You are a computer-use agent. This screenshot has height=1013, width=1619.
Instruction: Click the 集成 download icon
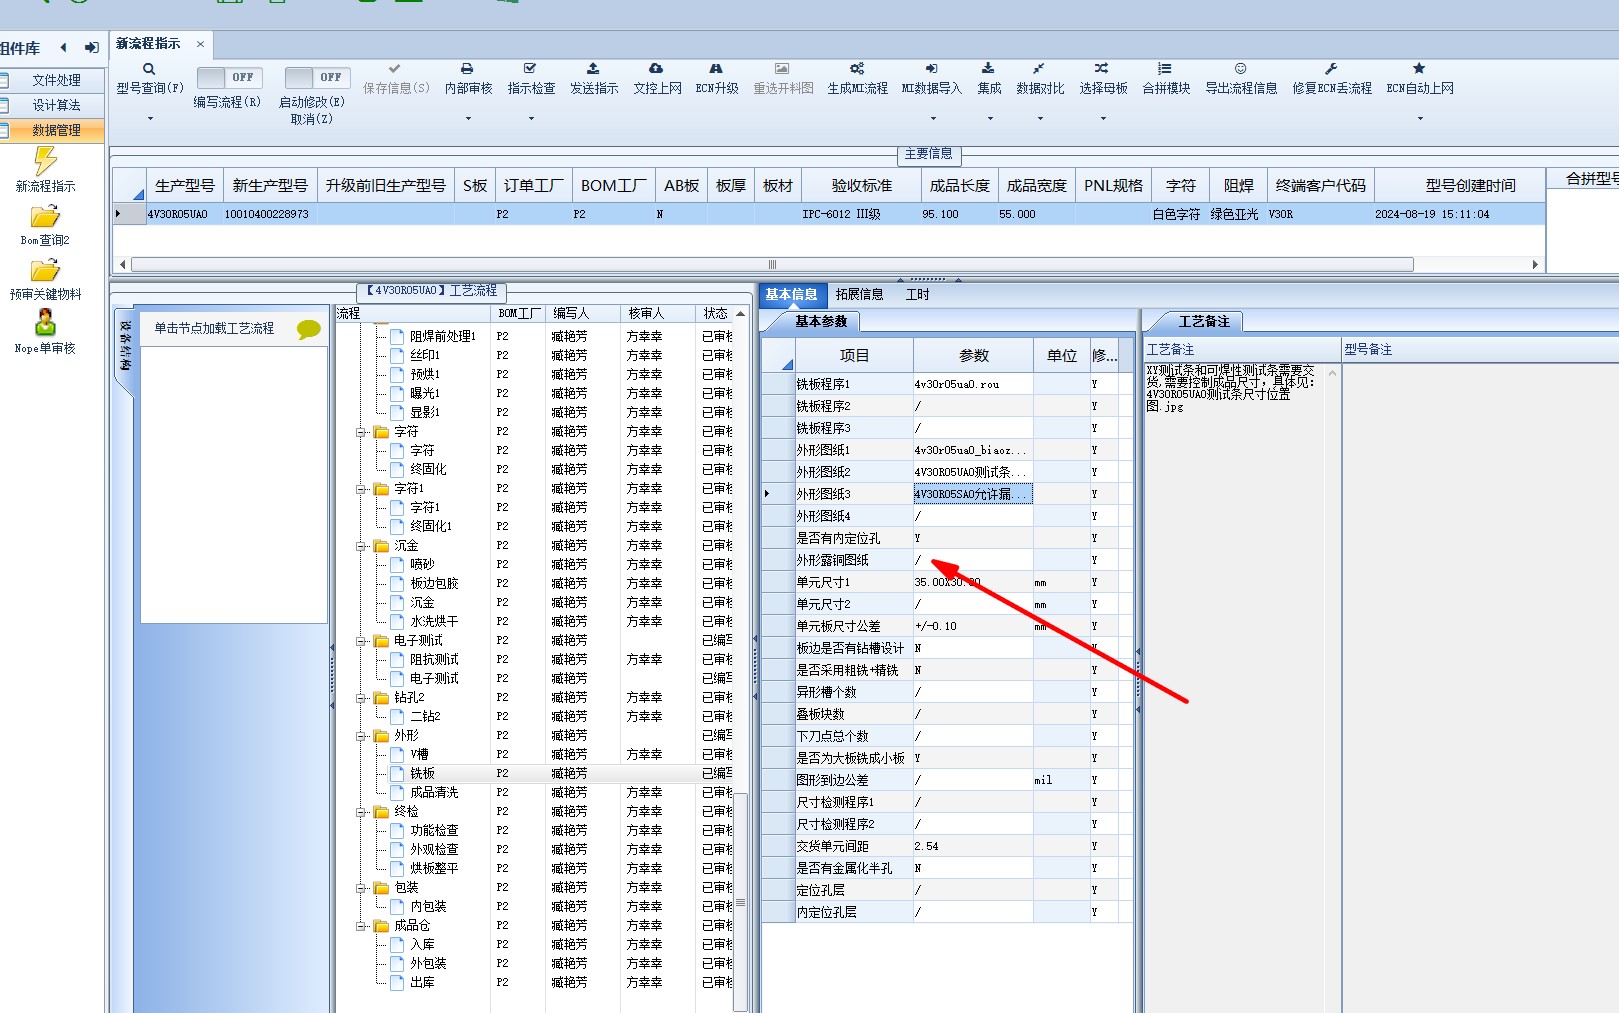(x=988, y=69)
